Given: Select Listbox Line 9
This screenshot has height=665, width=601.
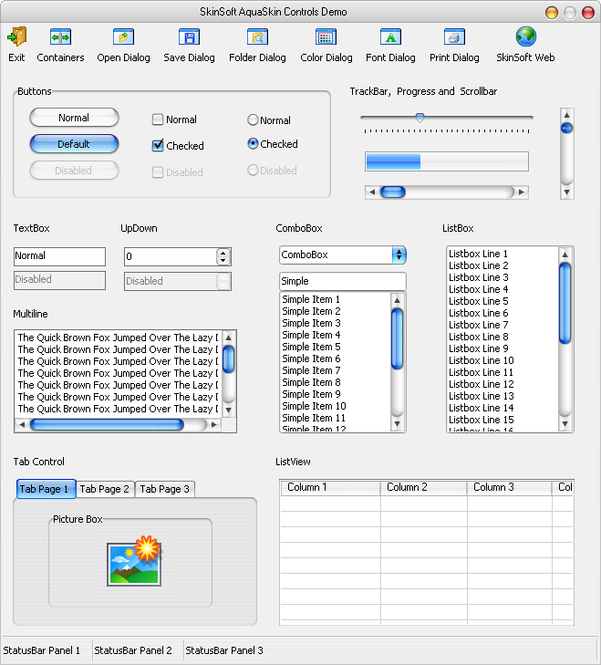Looking at the screenshot, I should point(478,349).
